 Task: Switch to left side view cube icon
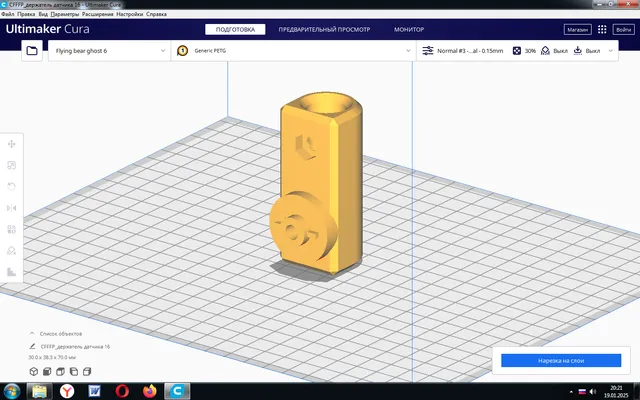click(74, 371)
